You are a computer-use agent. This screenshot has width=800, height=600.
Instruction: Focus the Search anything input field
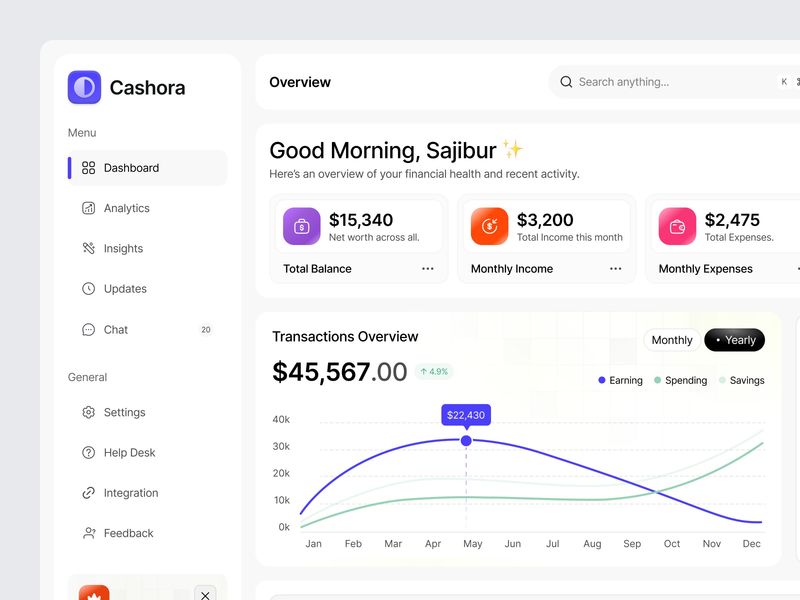tap(673, 82)
